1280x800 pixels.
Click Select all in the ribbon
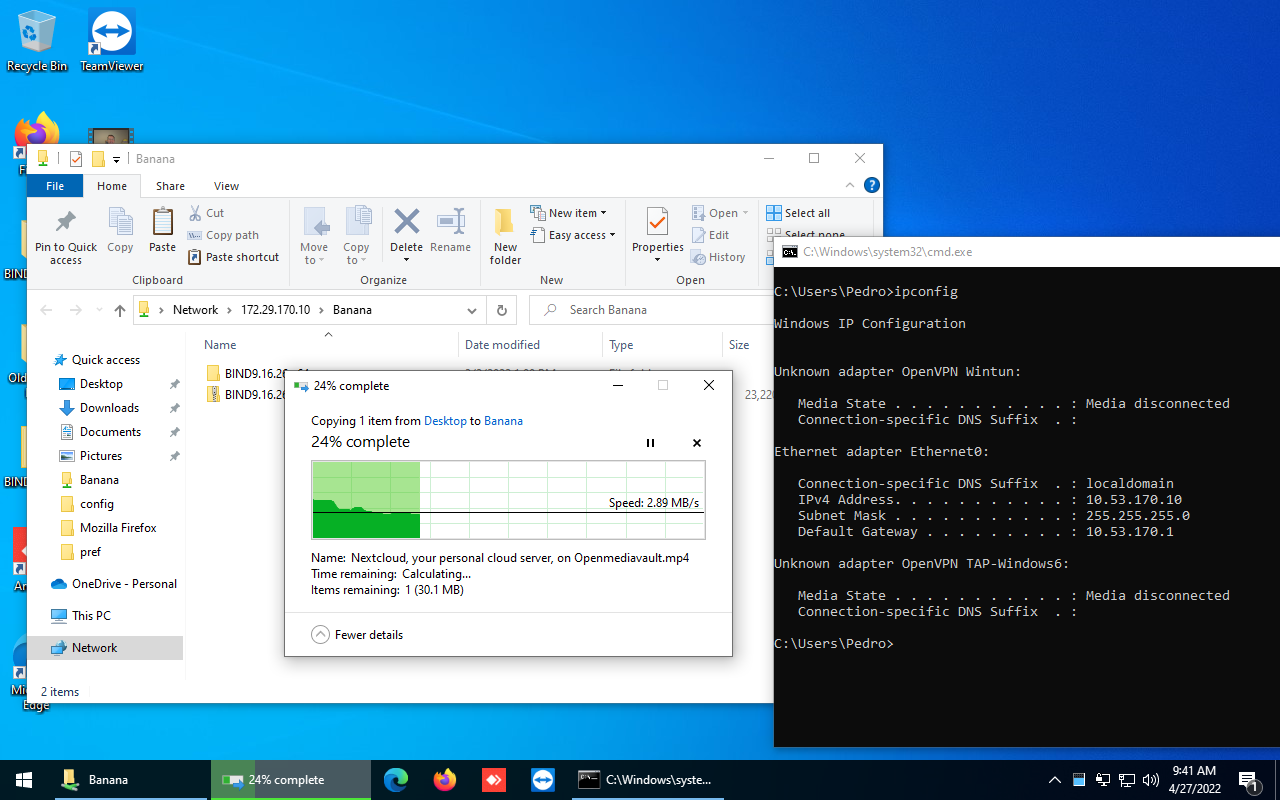(806, 213)
